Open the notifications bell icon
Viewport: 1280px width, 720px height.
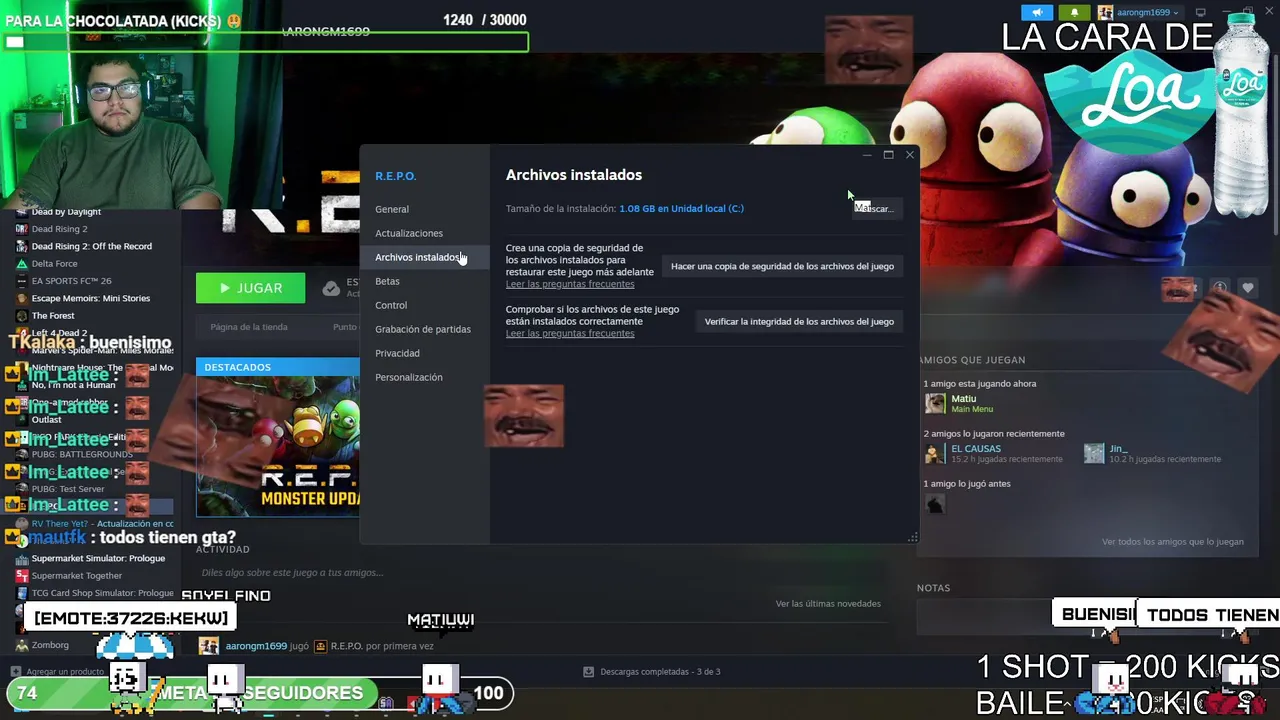pos(1074,13)
